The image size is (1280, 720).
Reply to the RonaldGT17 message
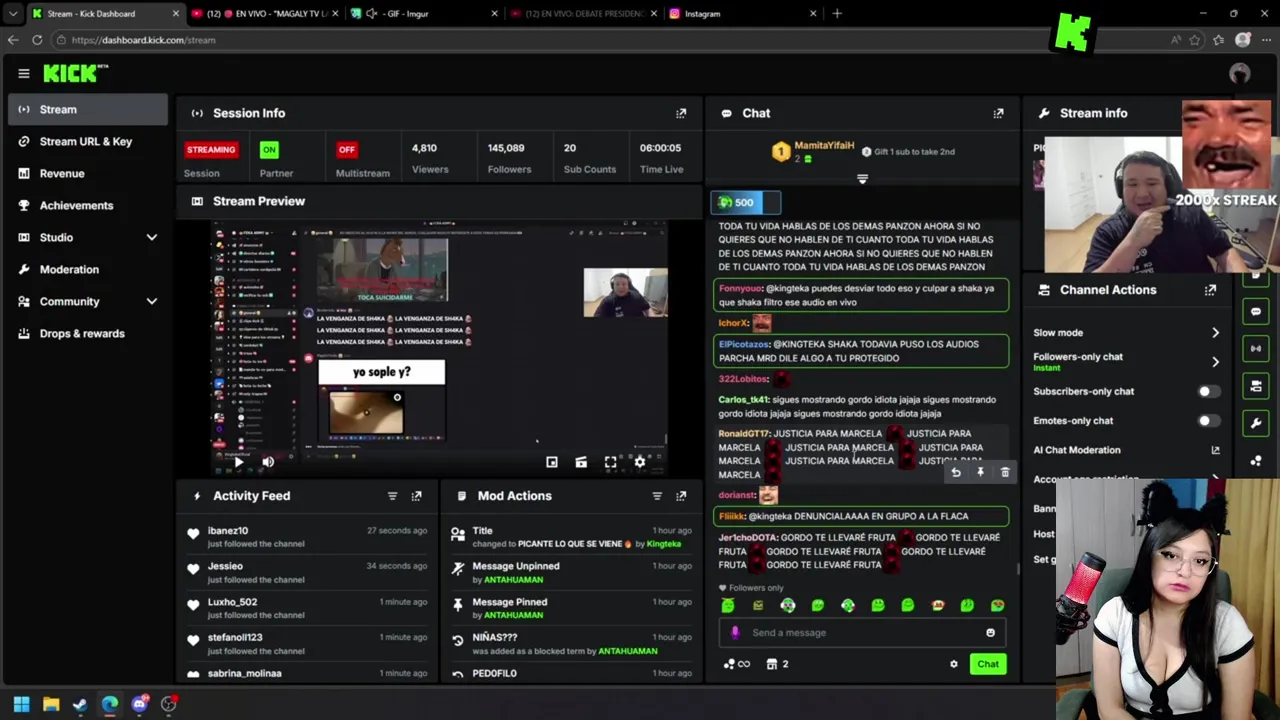pos(956,473)
